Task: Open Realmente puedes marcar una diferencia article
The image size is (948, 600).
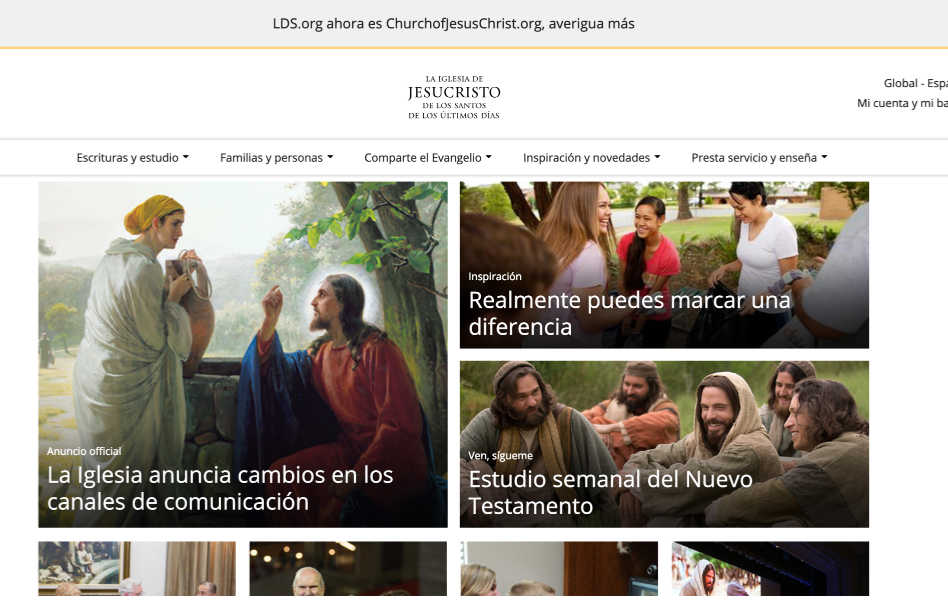Action: [x=629, y=313]
